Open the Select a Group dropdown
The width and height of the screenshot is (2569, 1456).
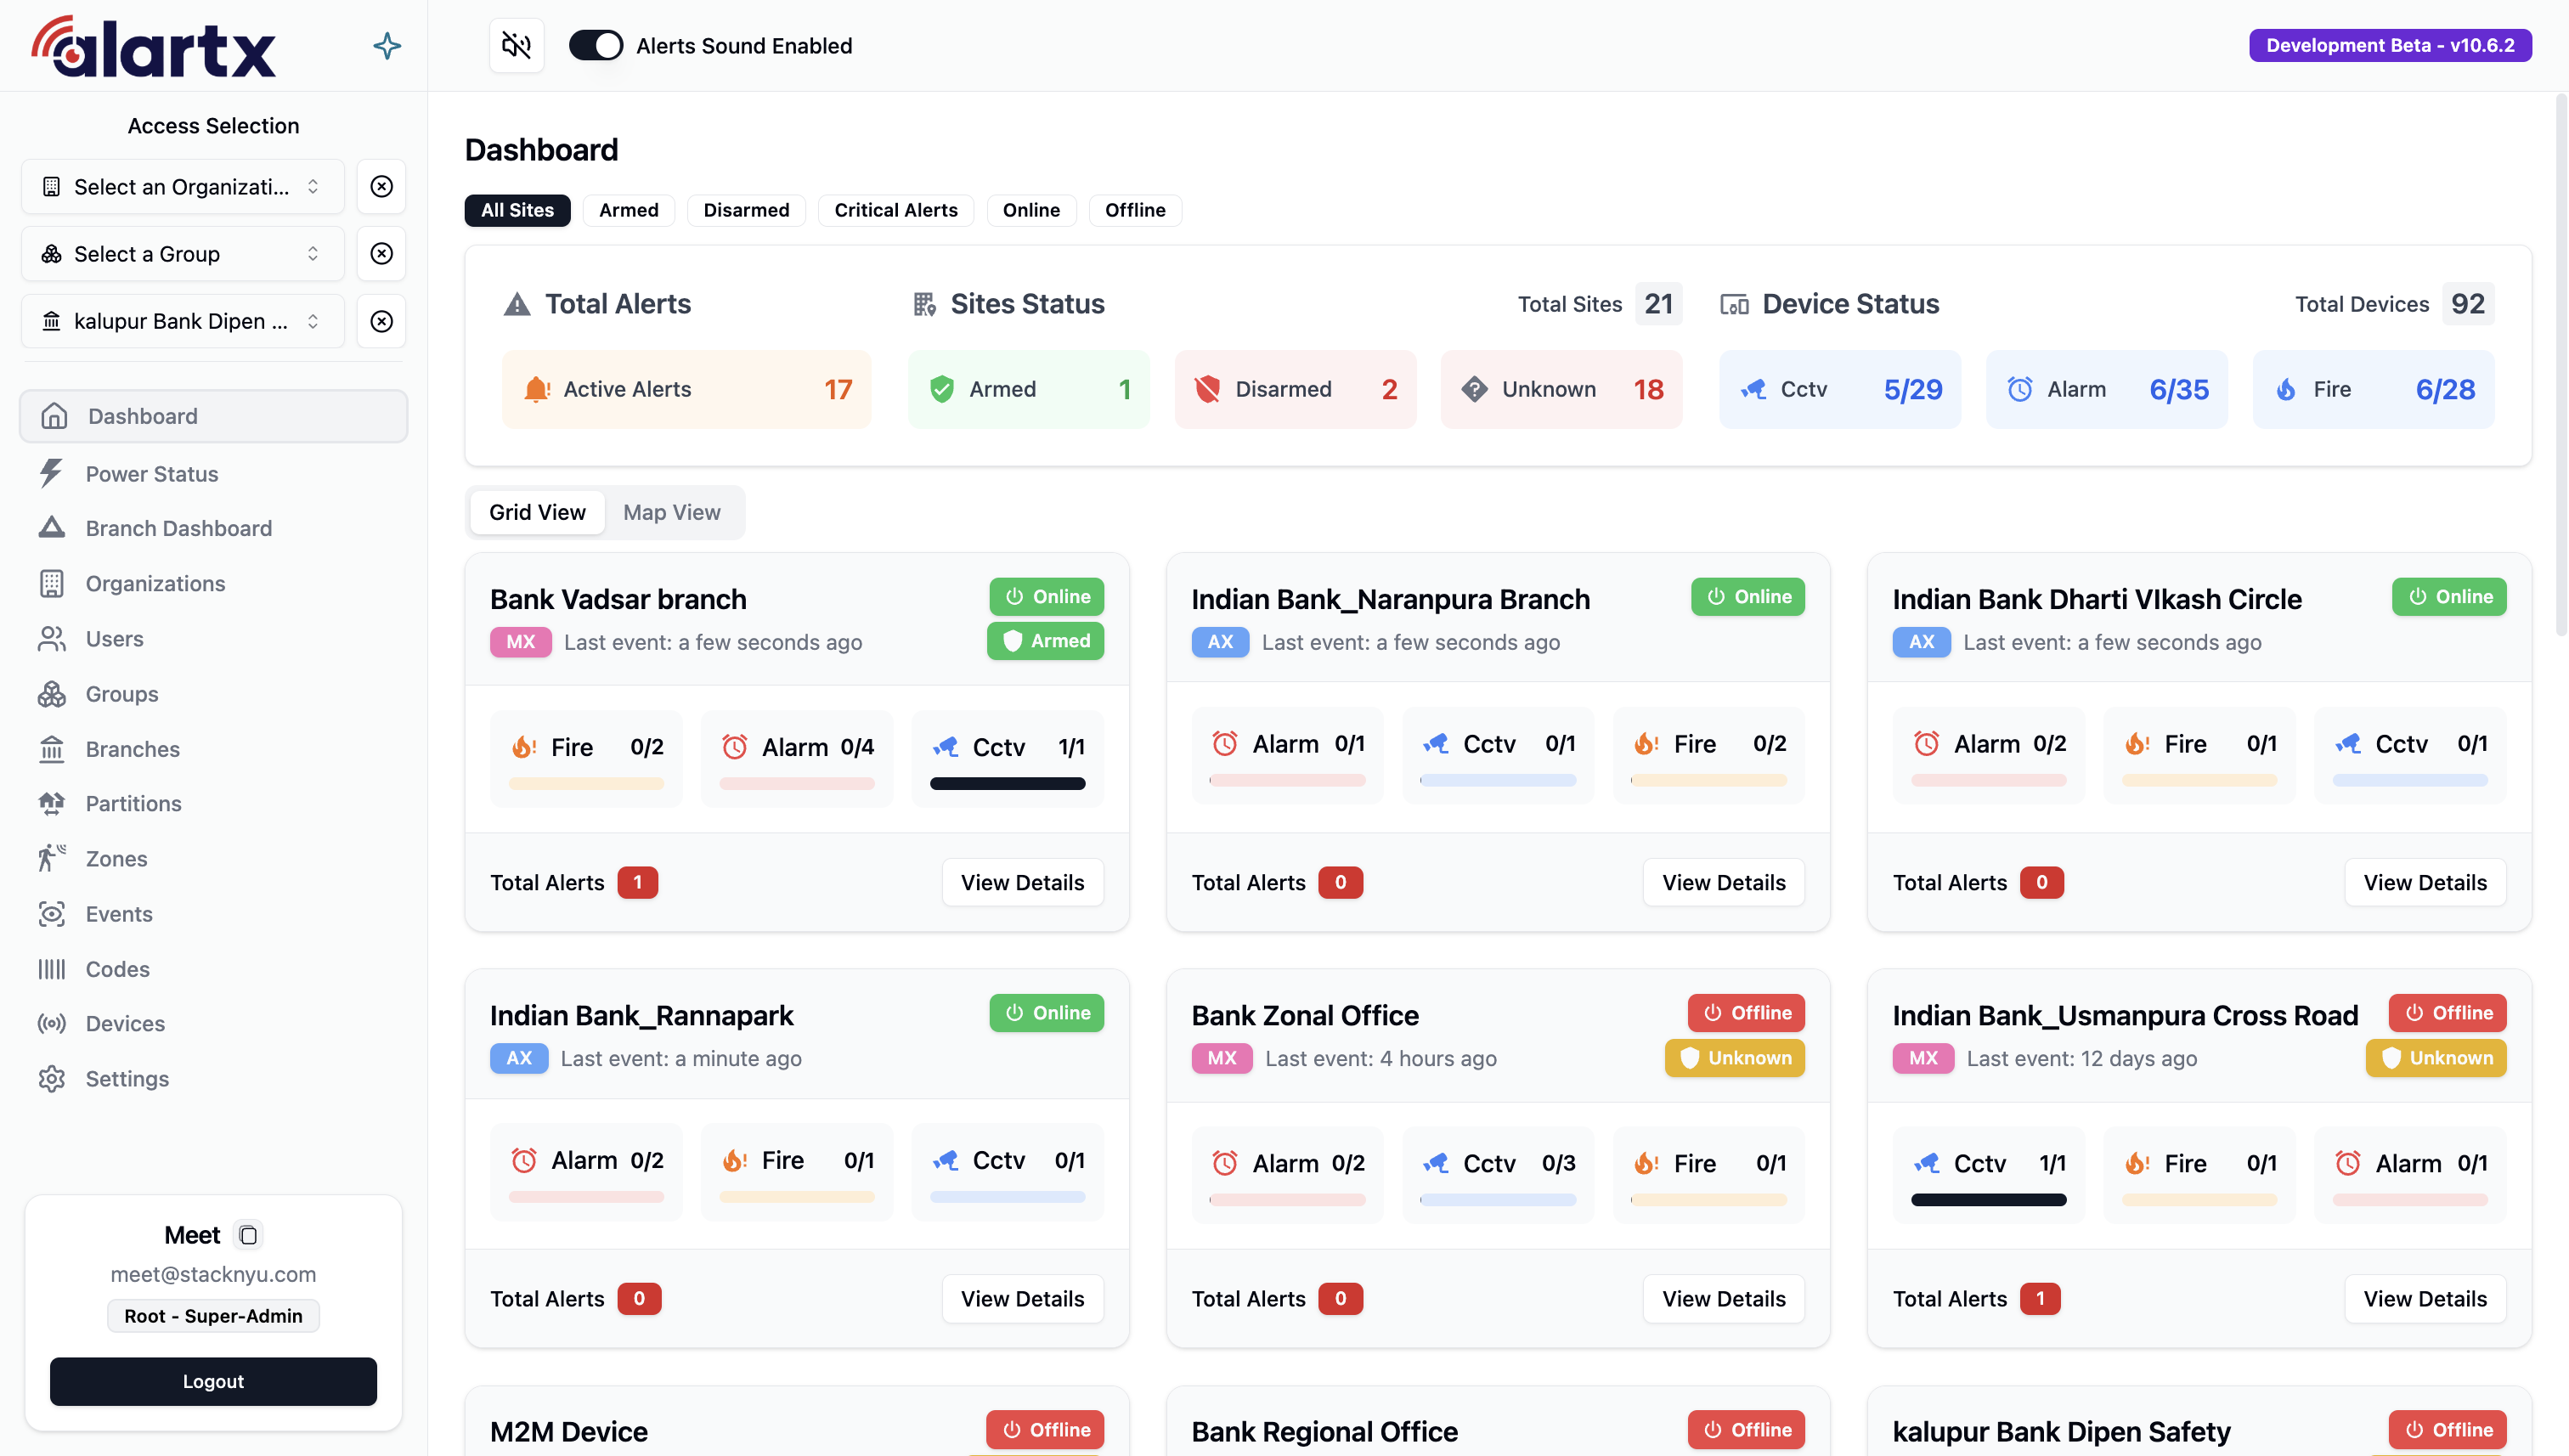click(x=181, y=253)
